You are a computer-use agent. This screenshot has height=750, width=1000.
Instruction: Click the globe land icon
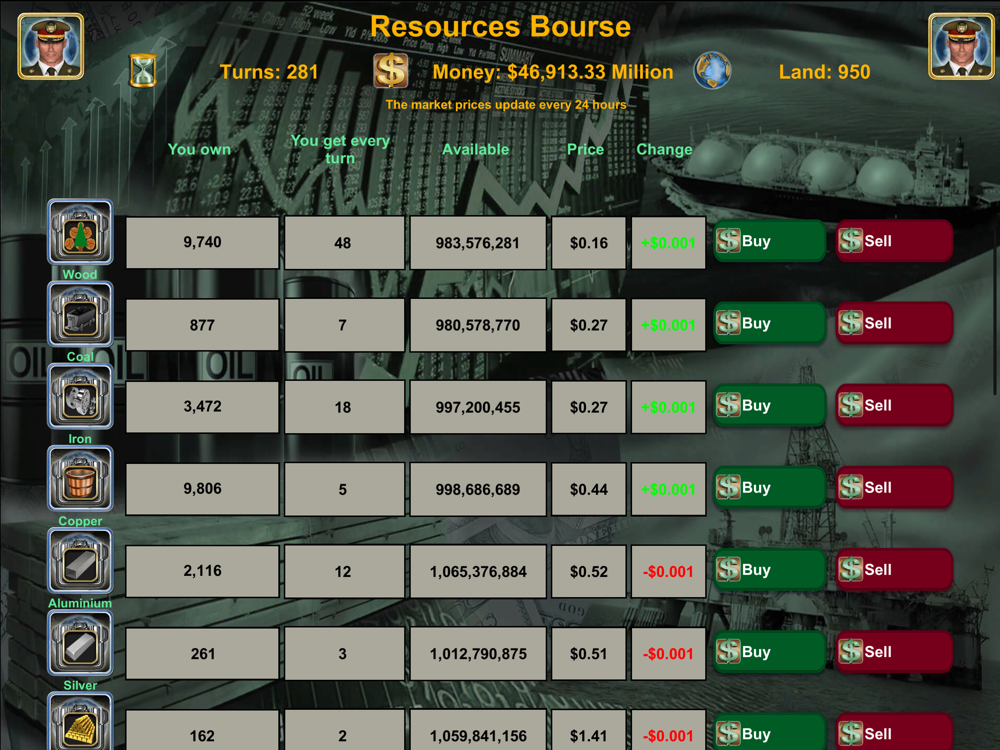pyautogui.click(x=712, y=70)
